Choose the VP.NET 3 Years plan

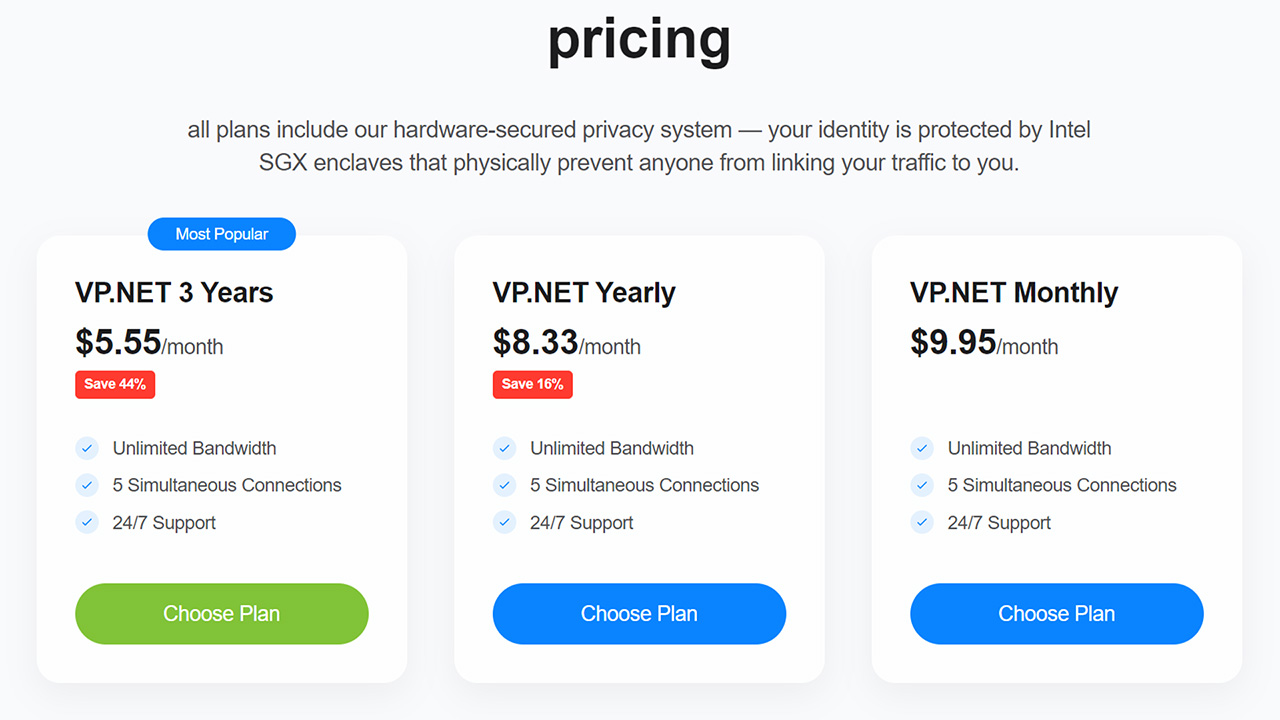[x=222, y=614]
